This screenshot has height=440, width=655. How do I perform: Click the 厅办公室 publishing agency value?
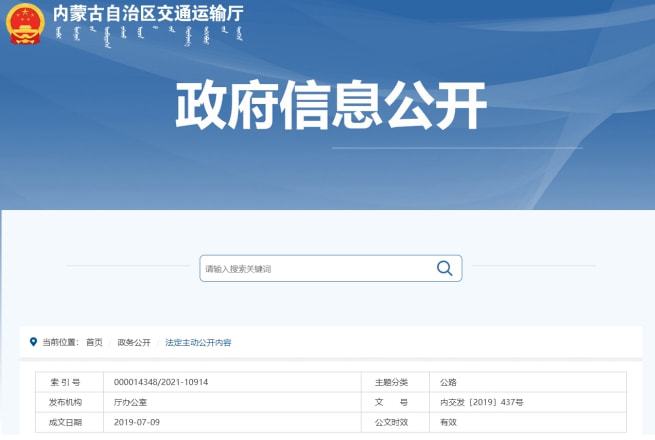pyautogui.click(x=130, y=402)
